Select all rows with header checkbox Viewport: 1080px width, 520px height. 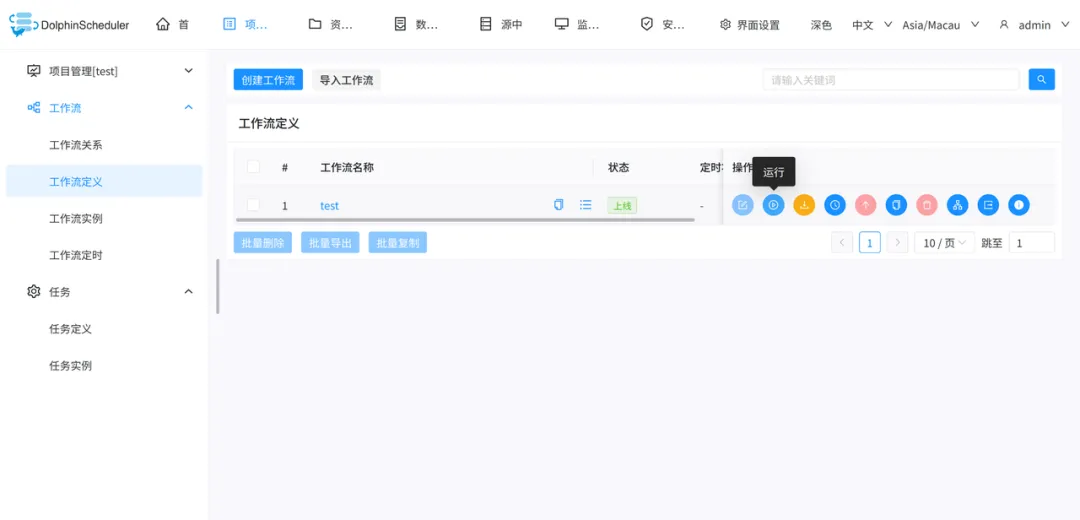point(253,167)
